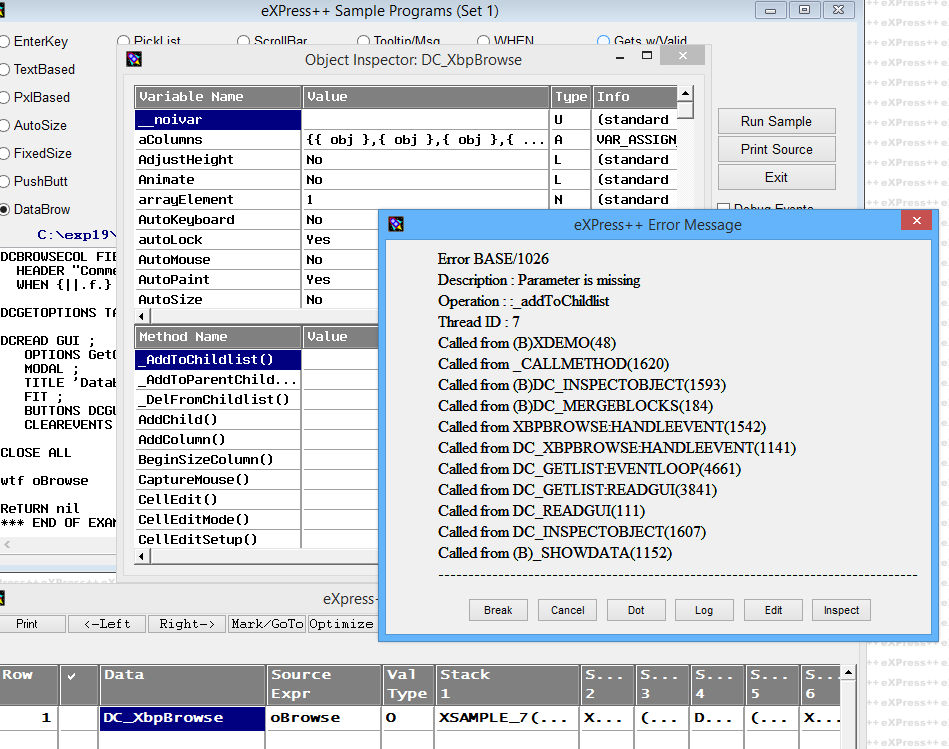Click the up arrow of the variable list scrollbar
The width and height of the screenshot is (949, 749).
[x=685, y=95]
